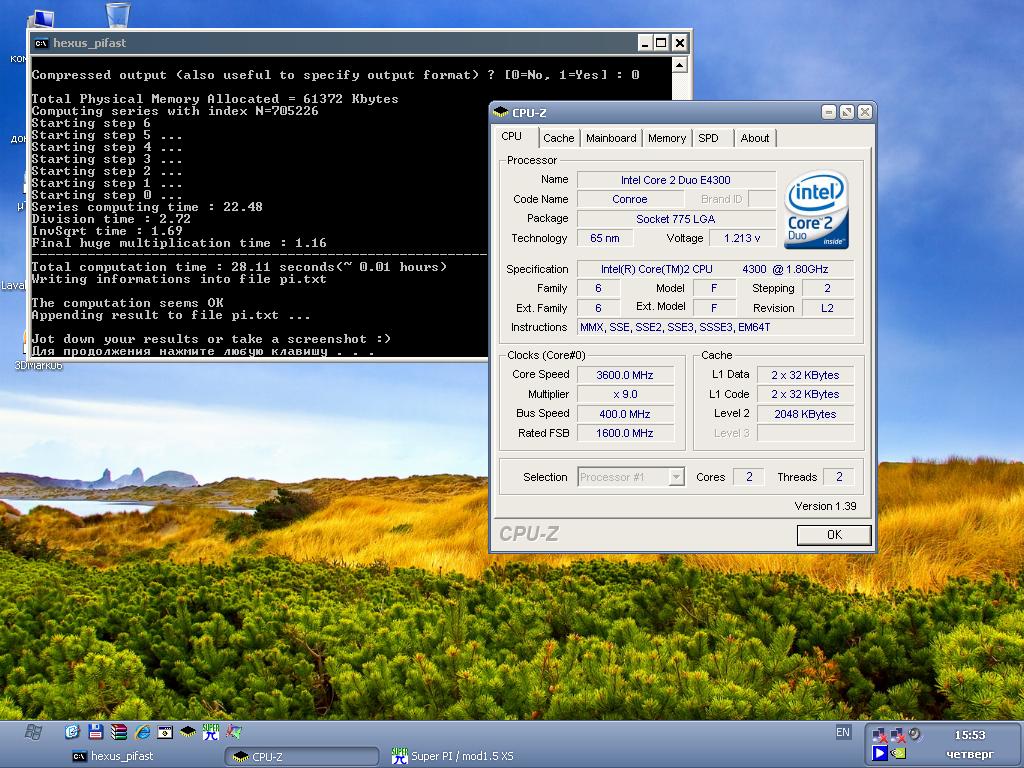Viewport: 1024px width, 768px height.
Task: Click the EN language indicator
Action: [x=843, y=732]
